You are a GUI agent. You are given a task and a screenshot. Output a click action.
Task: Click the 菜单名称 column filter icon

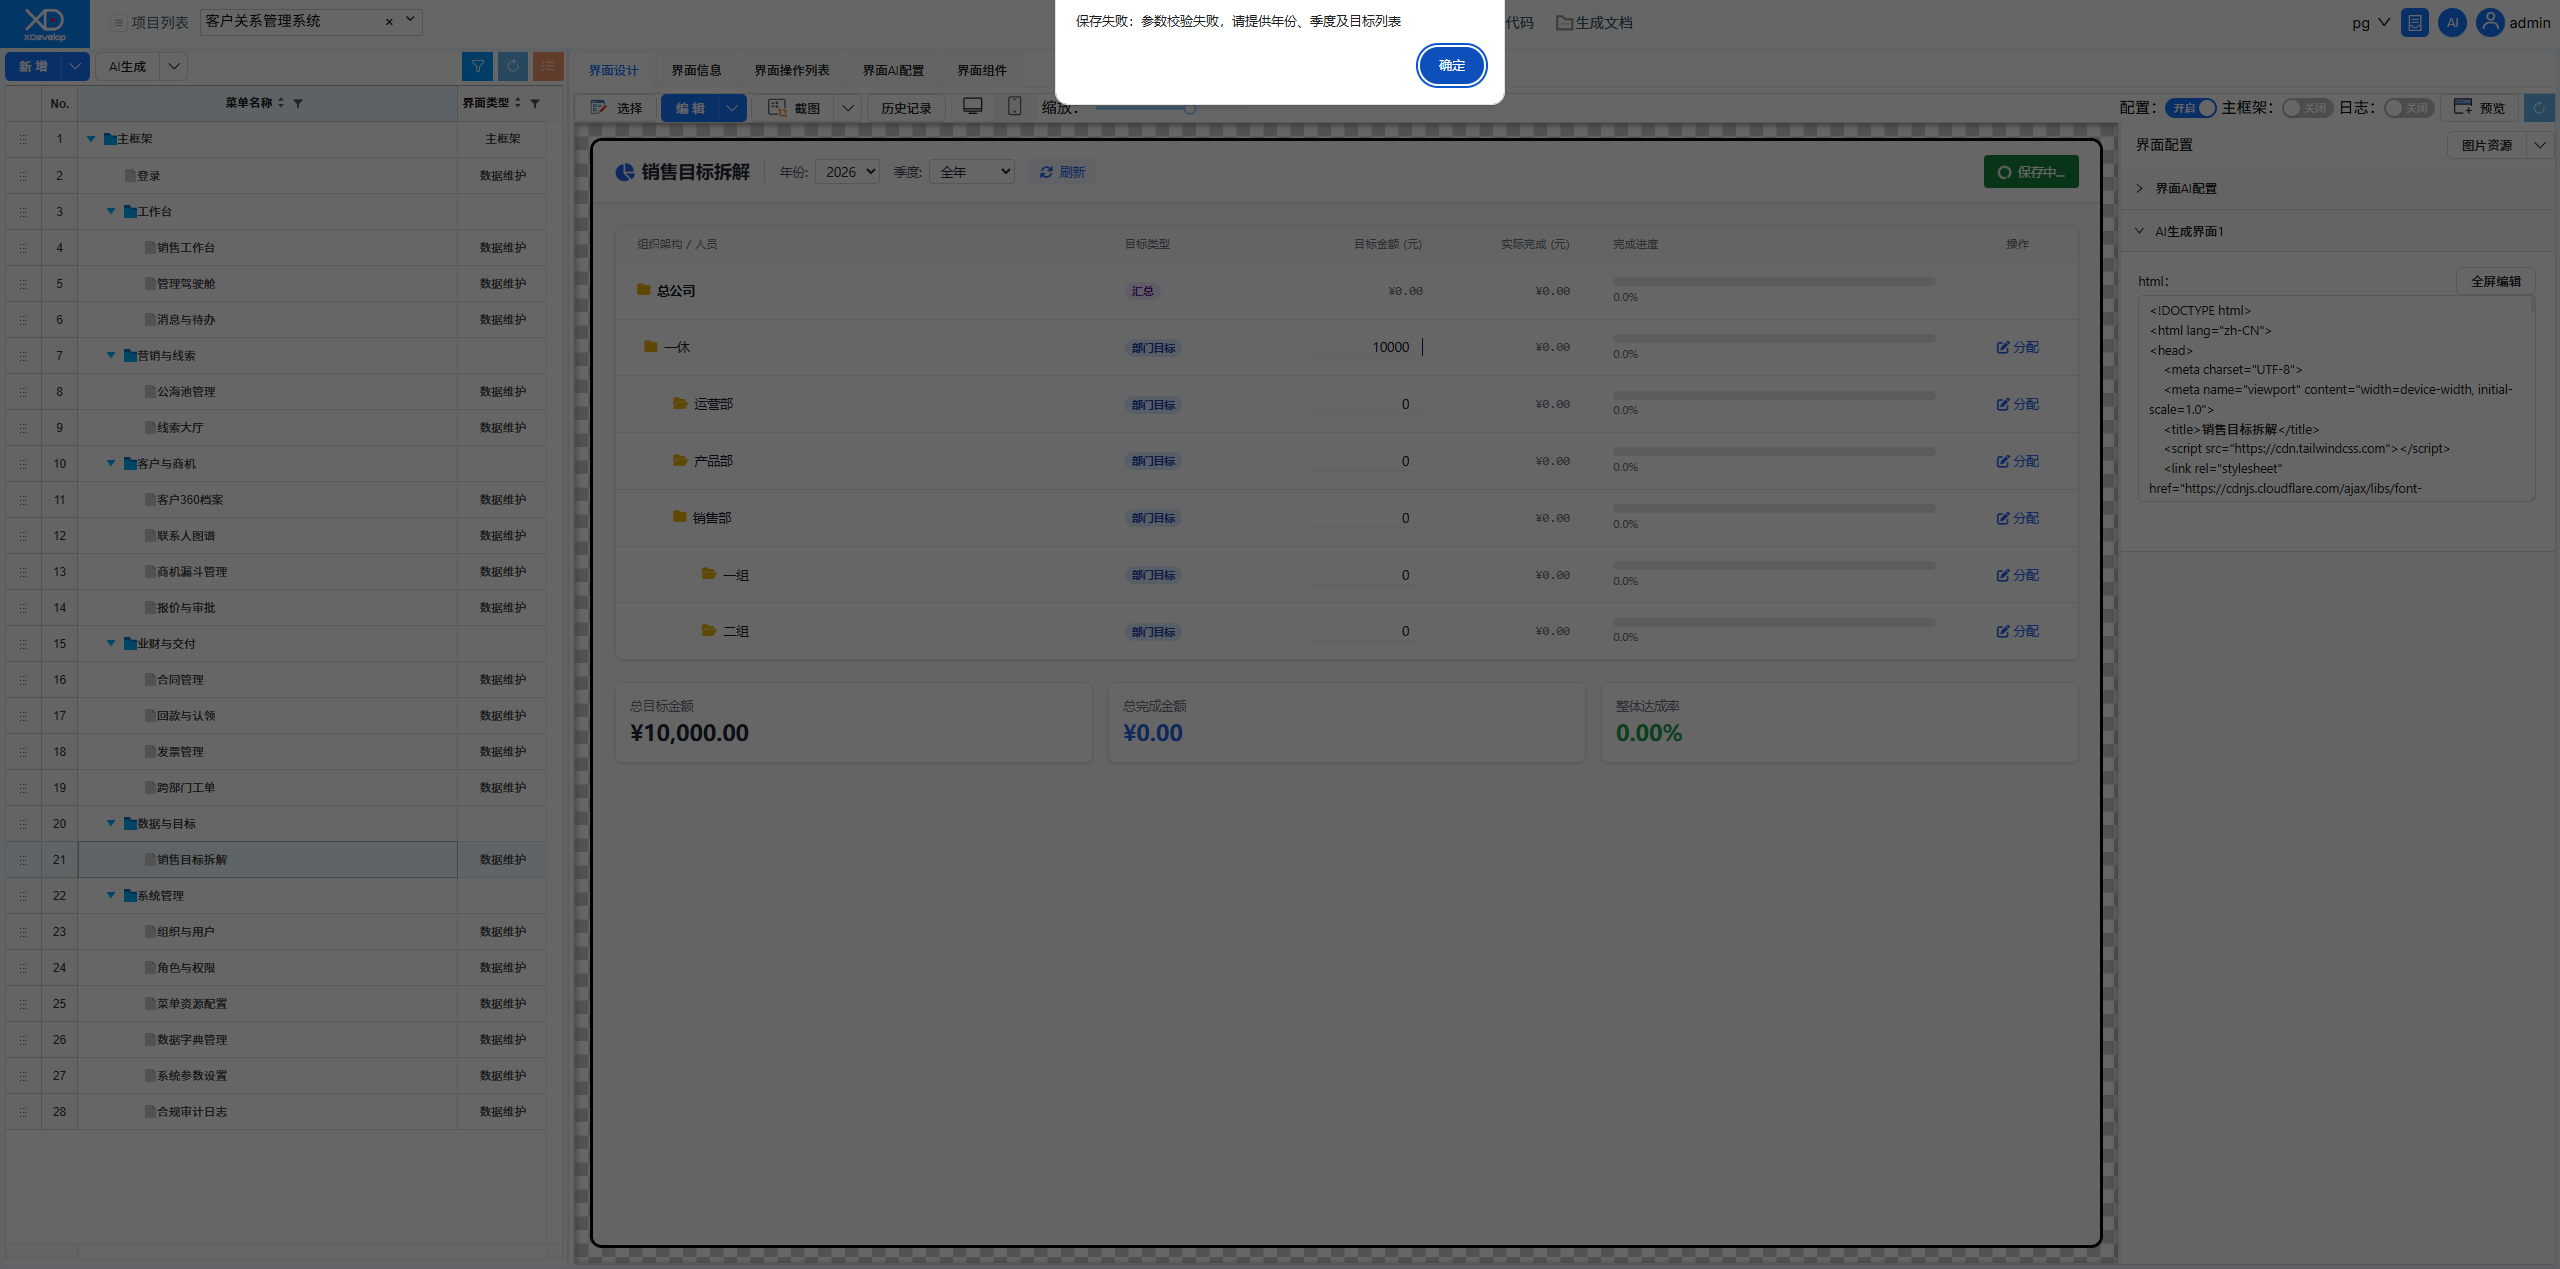[x=298, y=103]
